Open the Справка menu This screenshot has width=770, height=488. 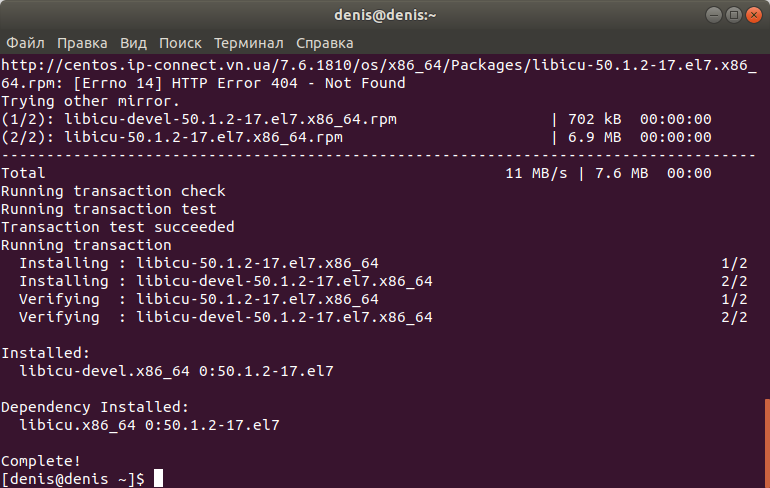click(324, 43)
